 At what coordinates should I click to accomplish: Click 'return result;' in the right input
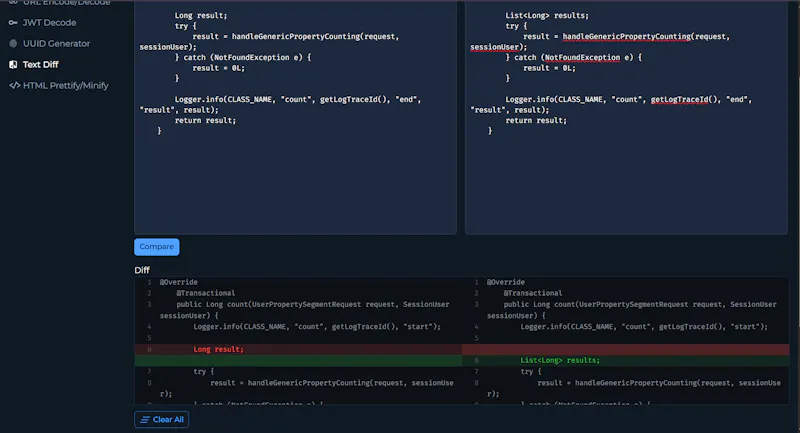click(536, 120)
